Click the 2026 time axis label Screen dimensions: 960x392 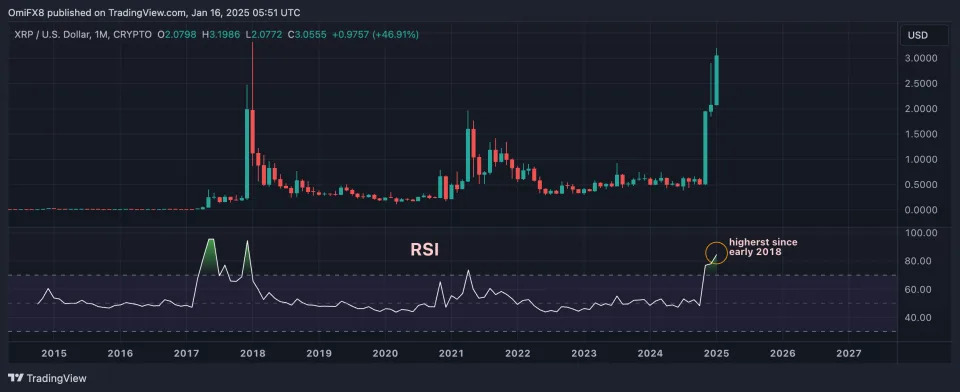point(782,353)
